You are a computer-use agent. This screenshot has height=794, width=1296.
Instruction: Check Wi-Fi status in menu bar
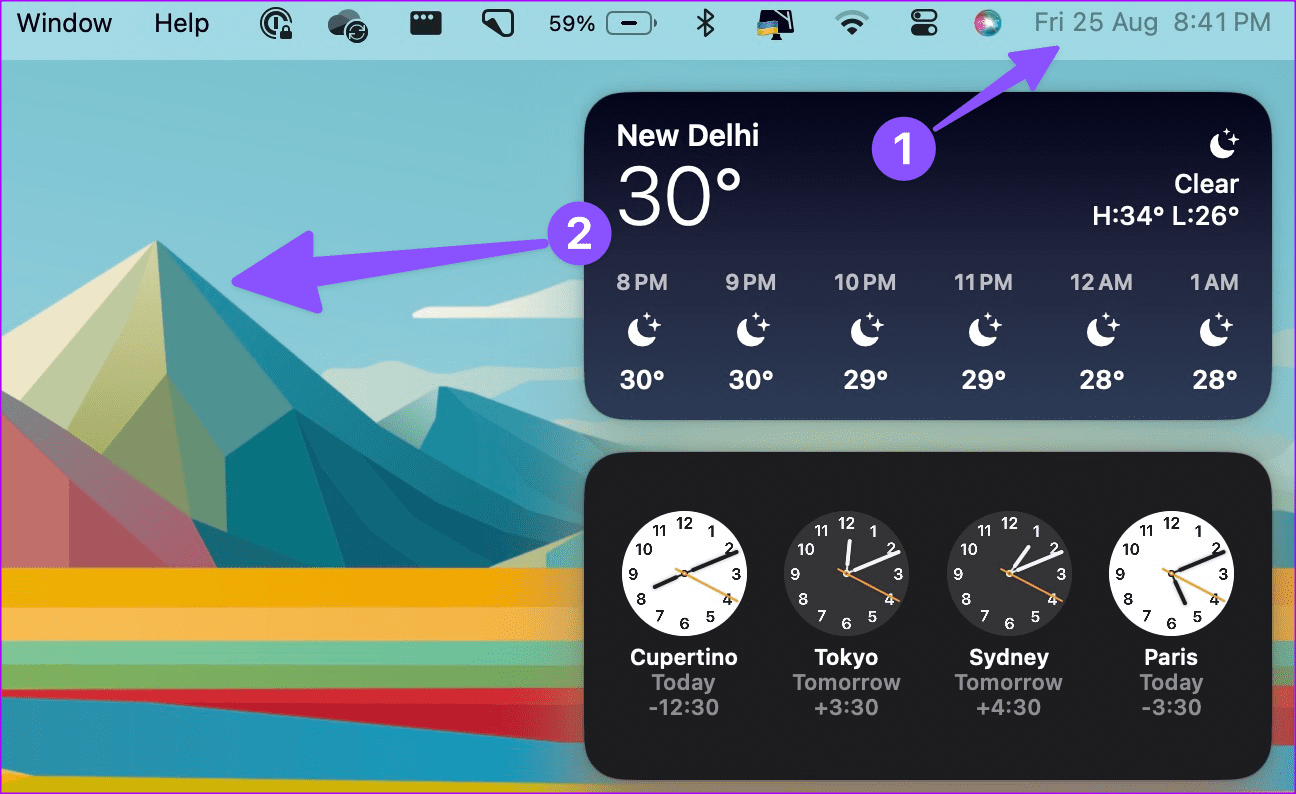click(x=852, y=22)
